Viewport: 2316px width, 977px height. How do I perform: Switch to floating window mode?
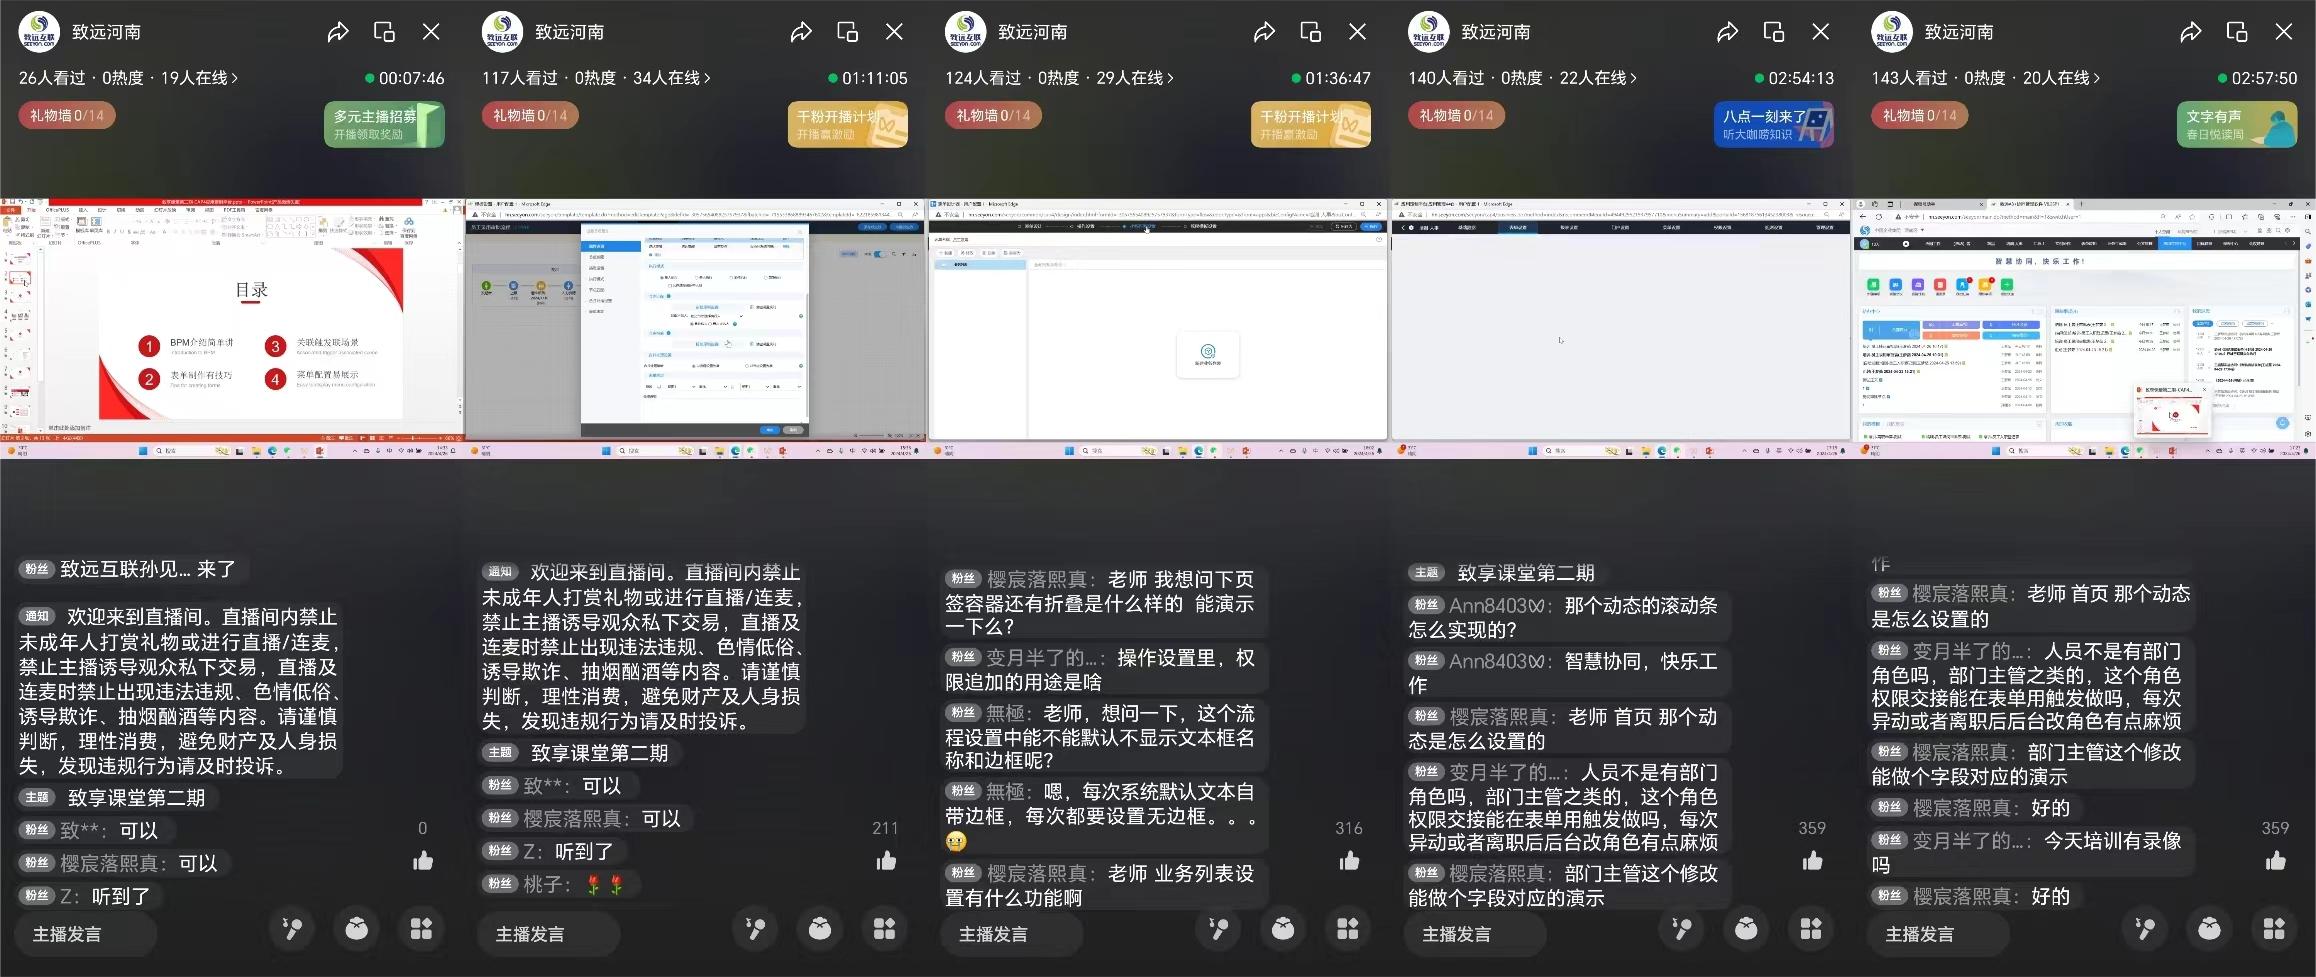(383, 30)
